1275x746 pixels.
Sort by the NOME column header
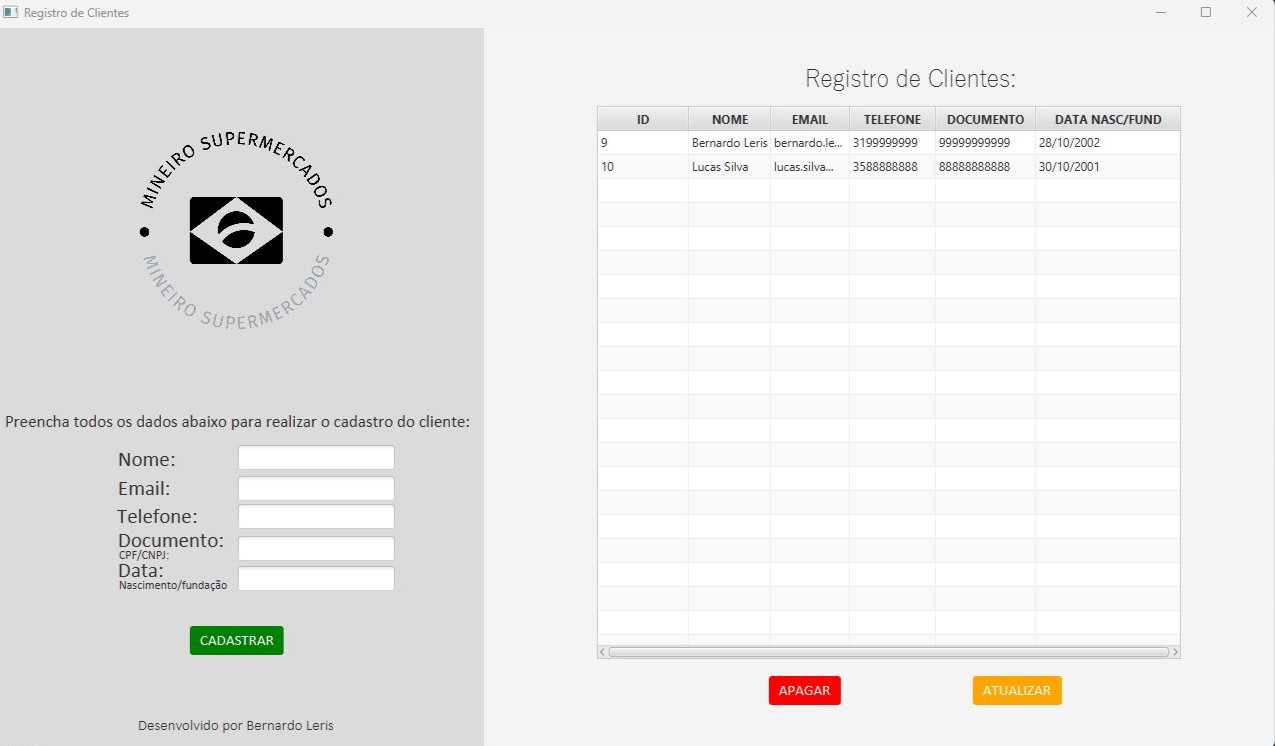pyautogui.click(x=729, y=119)
